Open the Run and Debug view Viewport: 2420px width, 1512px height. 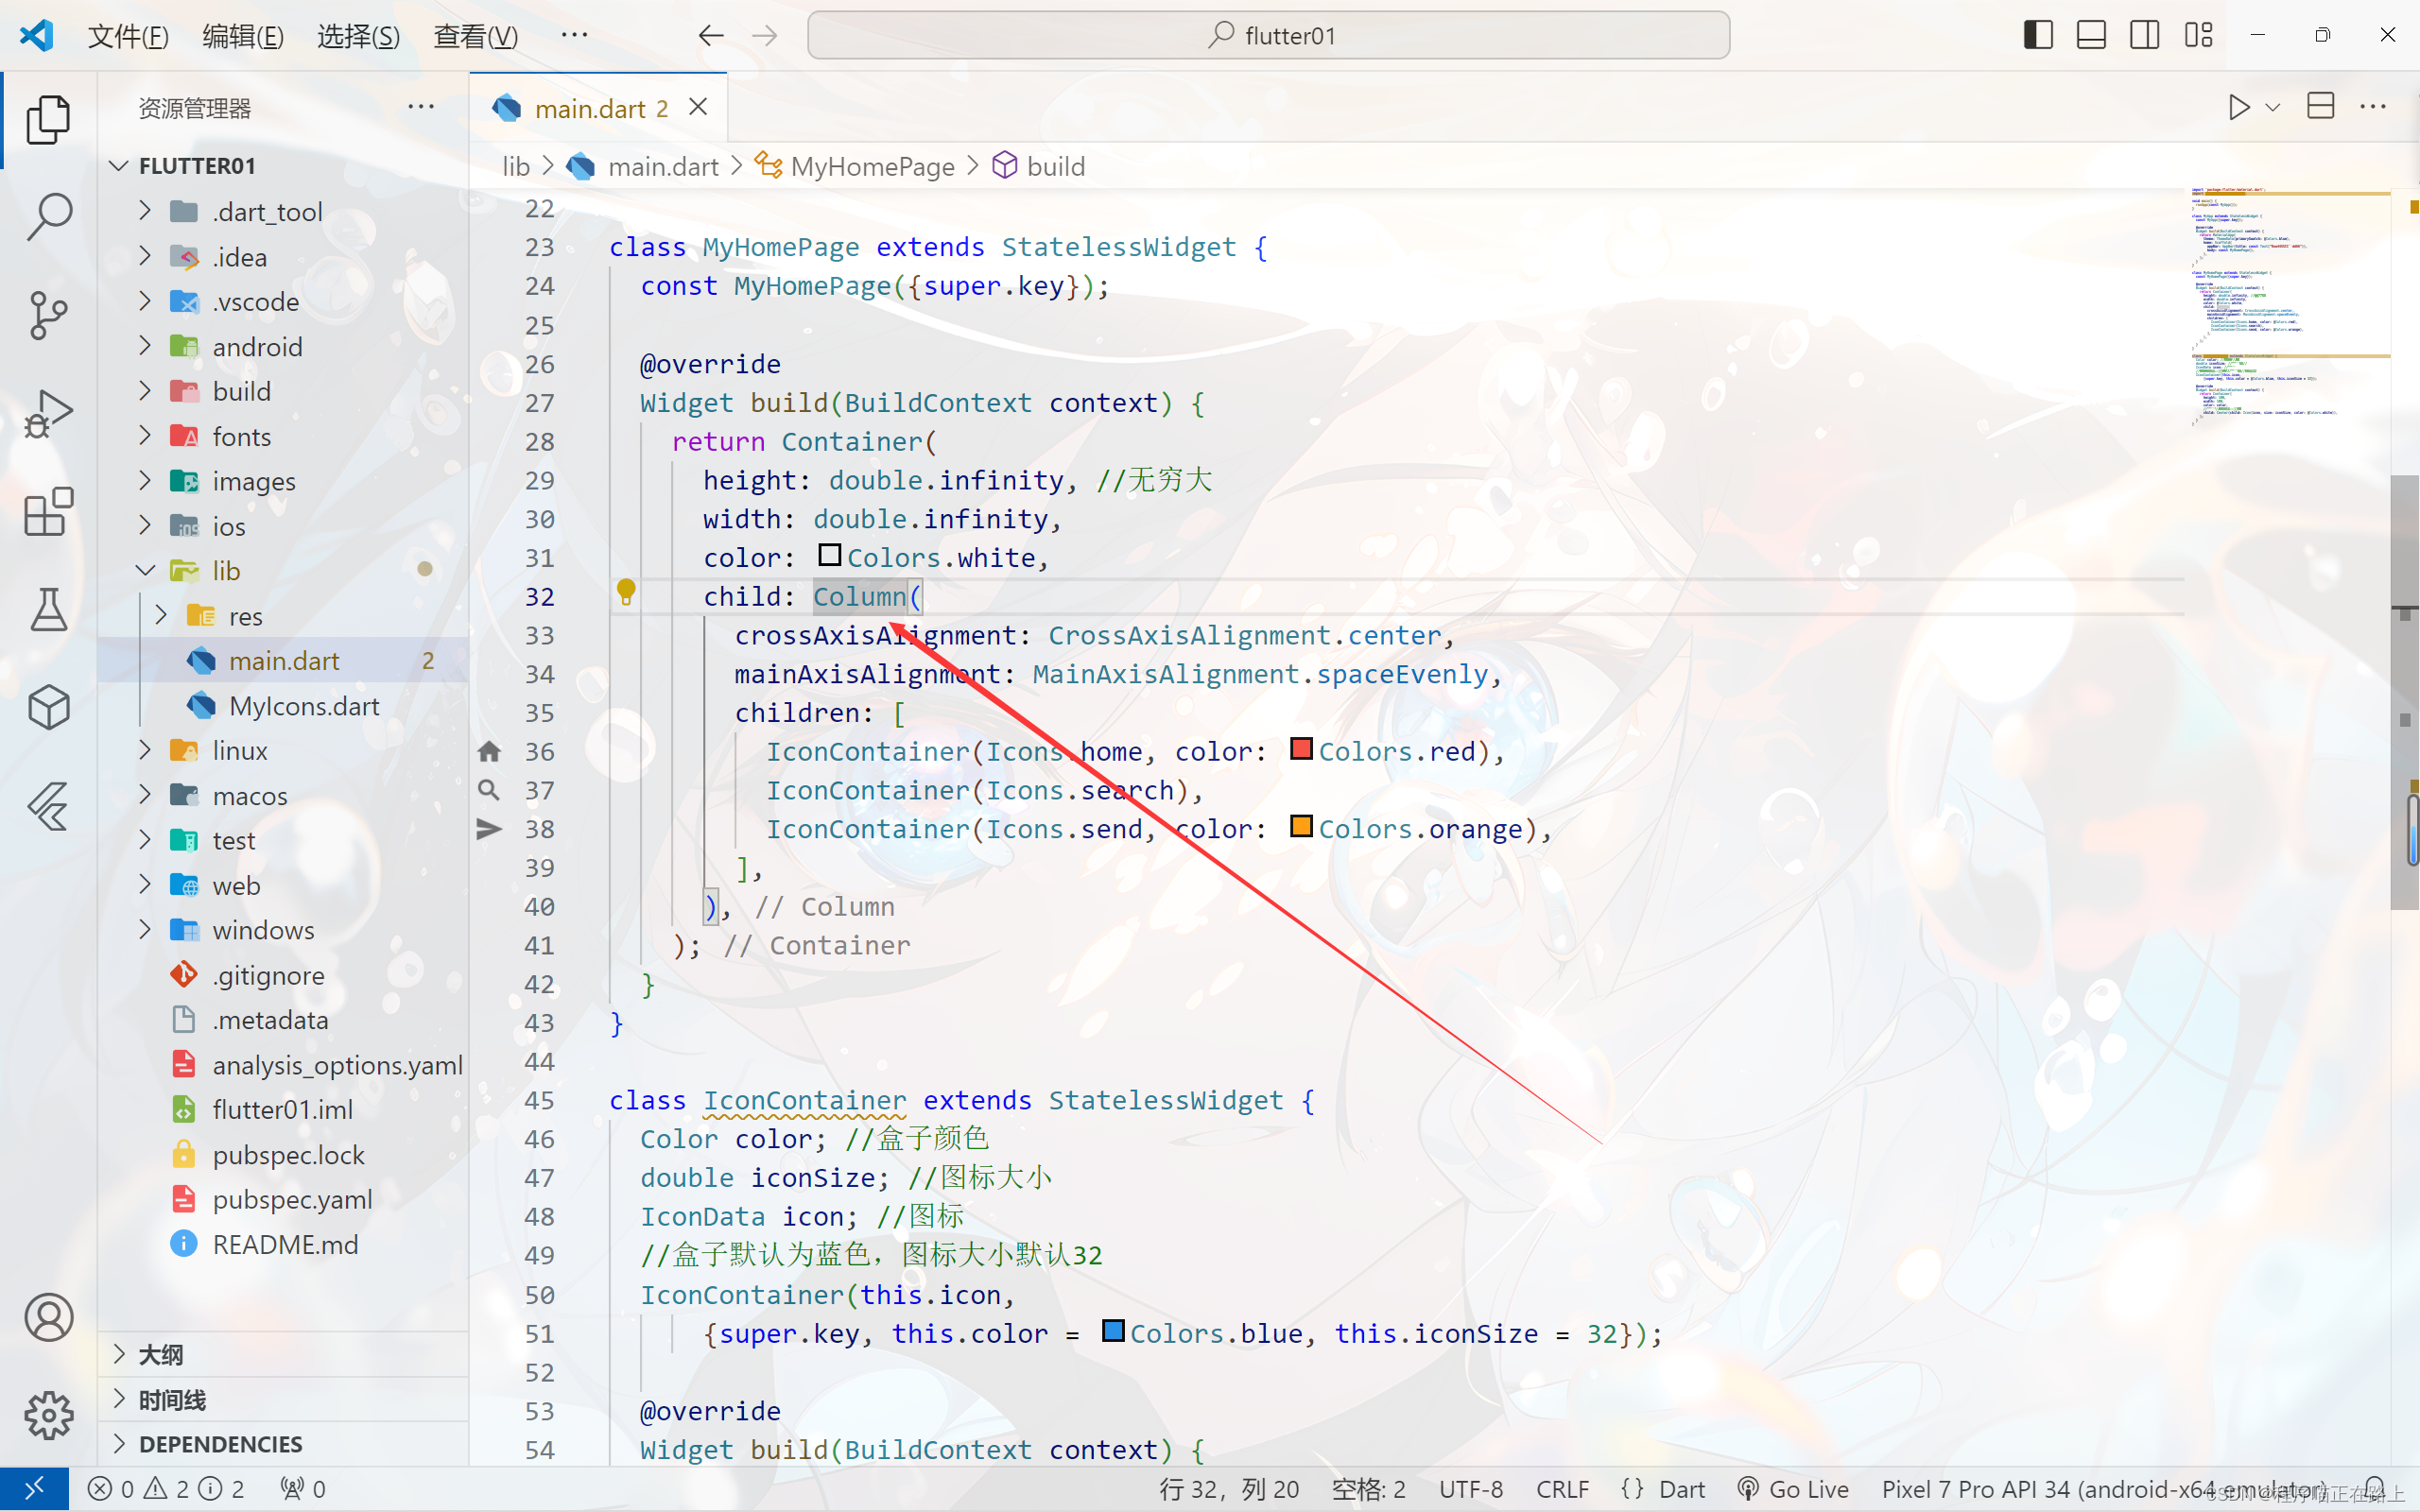[x=48, y=414]
